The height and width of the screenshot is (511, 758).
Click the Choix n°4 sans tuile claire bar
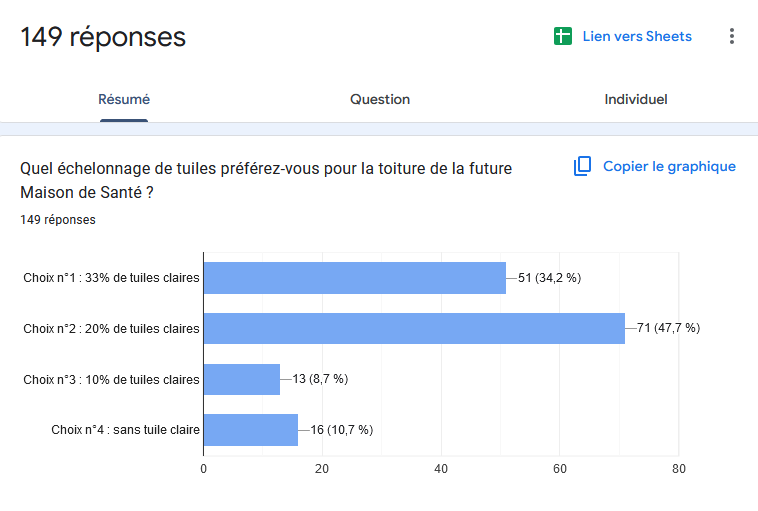pyautogui.click(x=250, y=430)
